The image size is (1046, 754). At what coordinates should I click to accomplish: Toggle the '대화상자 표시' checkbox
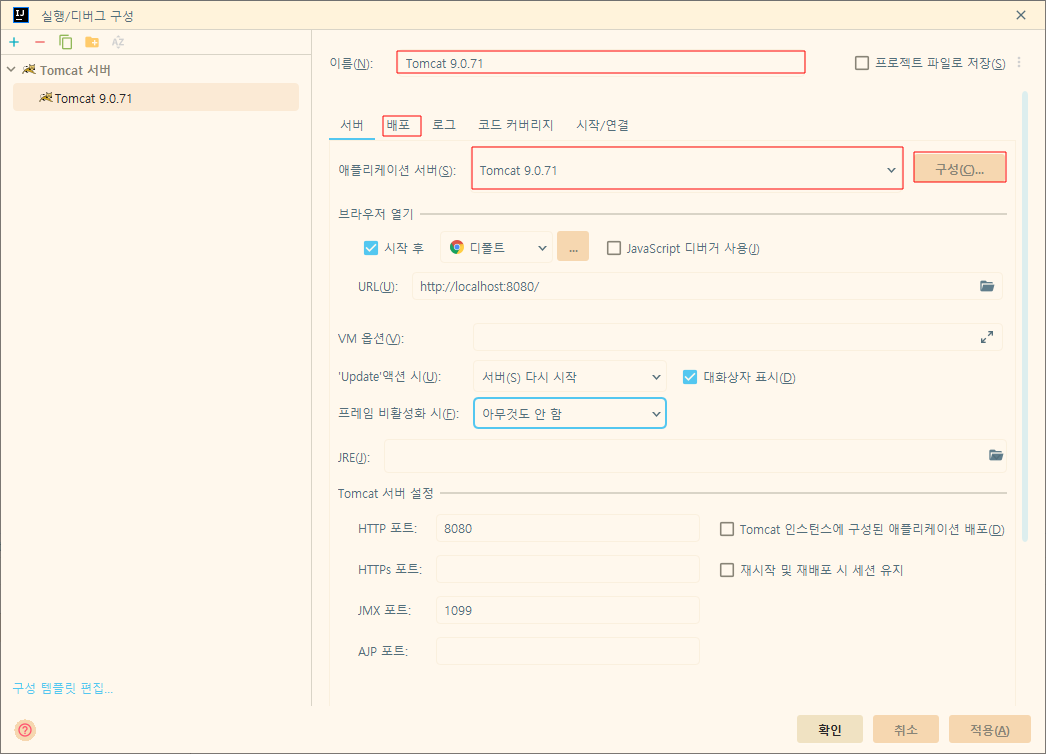(690, 377)
